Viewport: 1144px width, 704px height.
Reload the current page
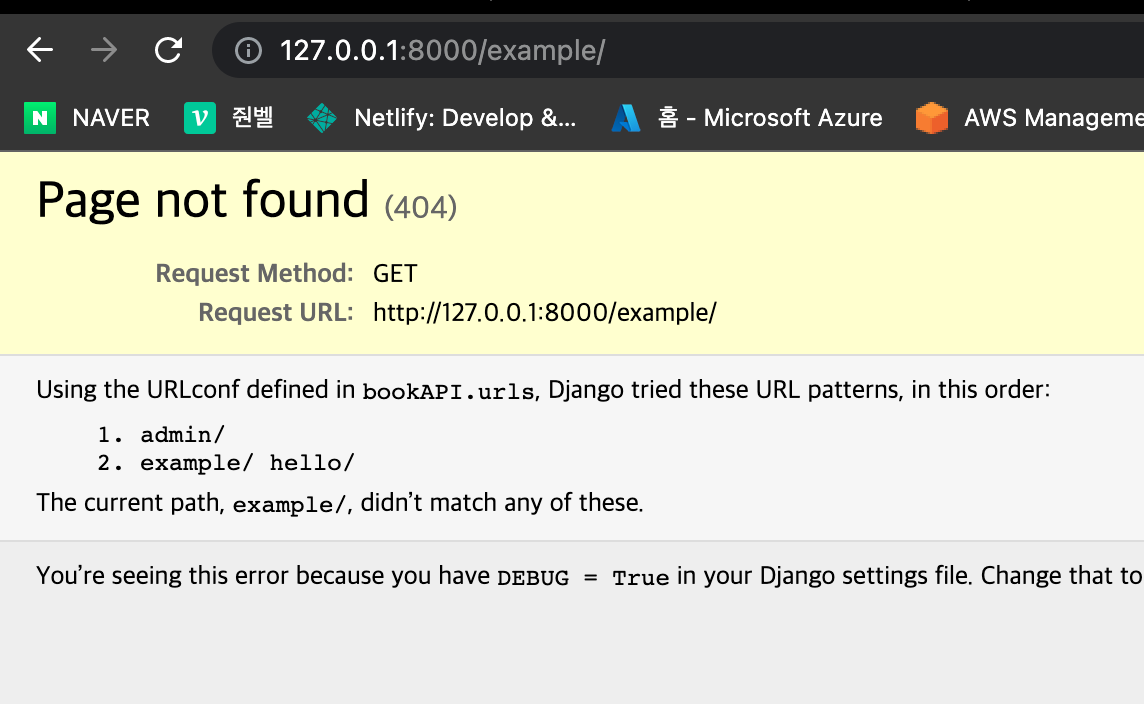[168, 50]
